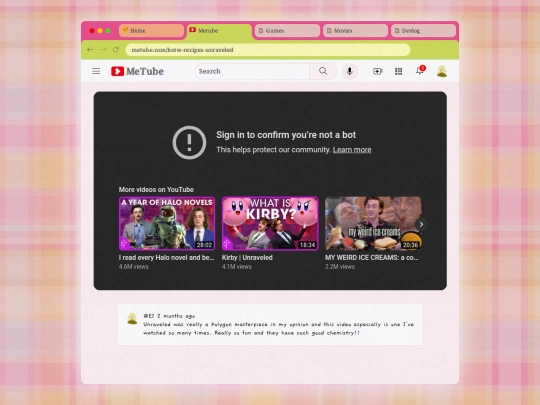Open the 'Kirby | Unraveled' title
The width and height of the screenshot is (540, 405).
pyautogui.click(x=247, y=258)
